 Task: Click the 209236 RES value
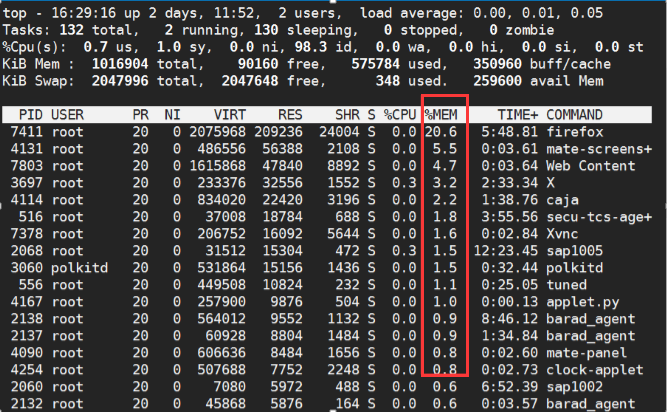[279, 132]
